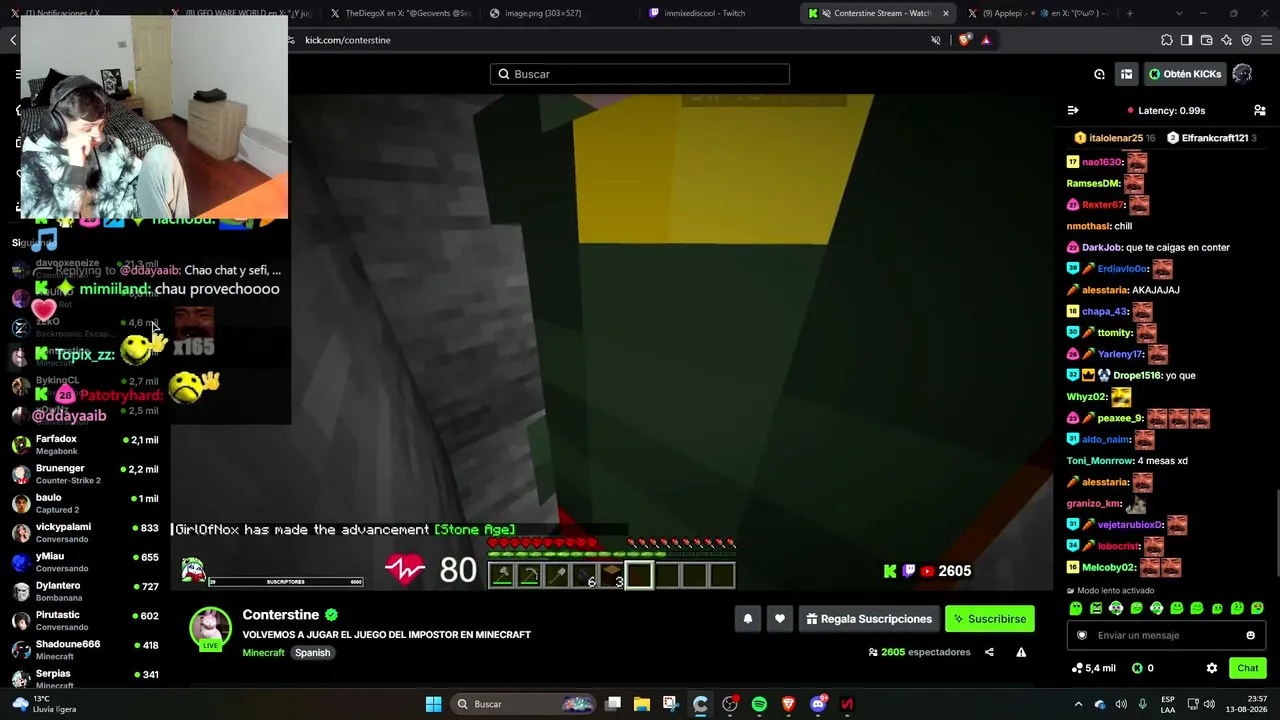Screen dimensions: 1280x720
Task: Open baulo channel in the sidebar
Action: (x=85, y=503)
